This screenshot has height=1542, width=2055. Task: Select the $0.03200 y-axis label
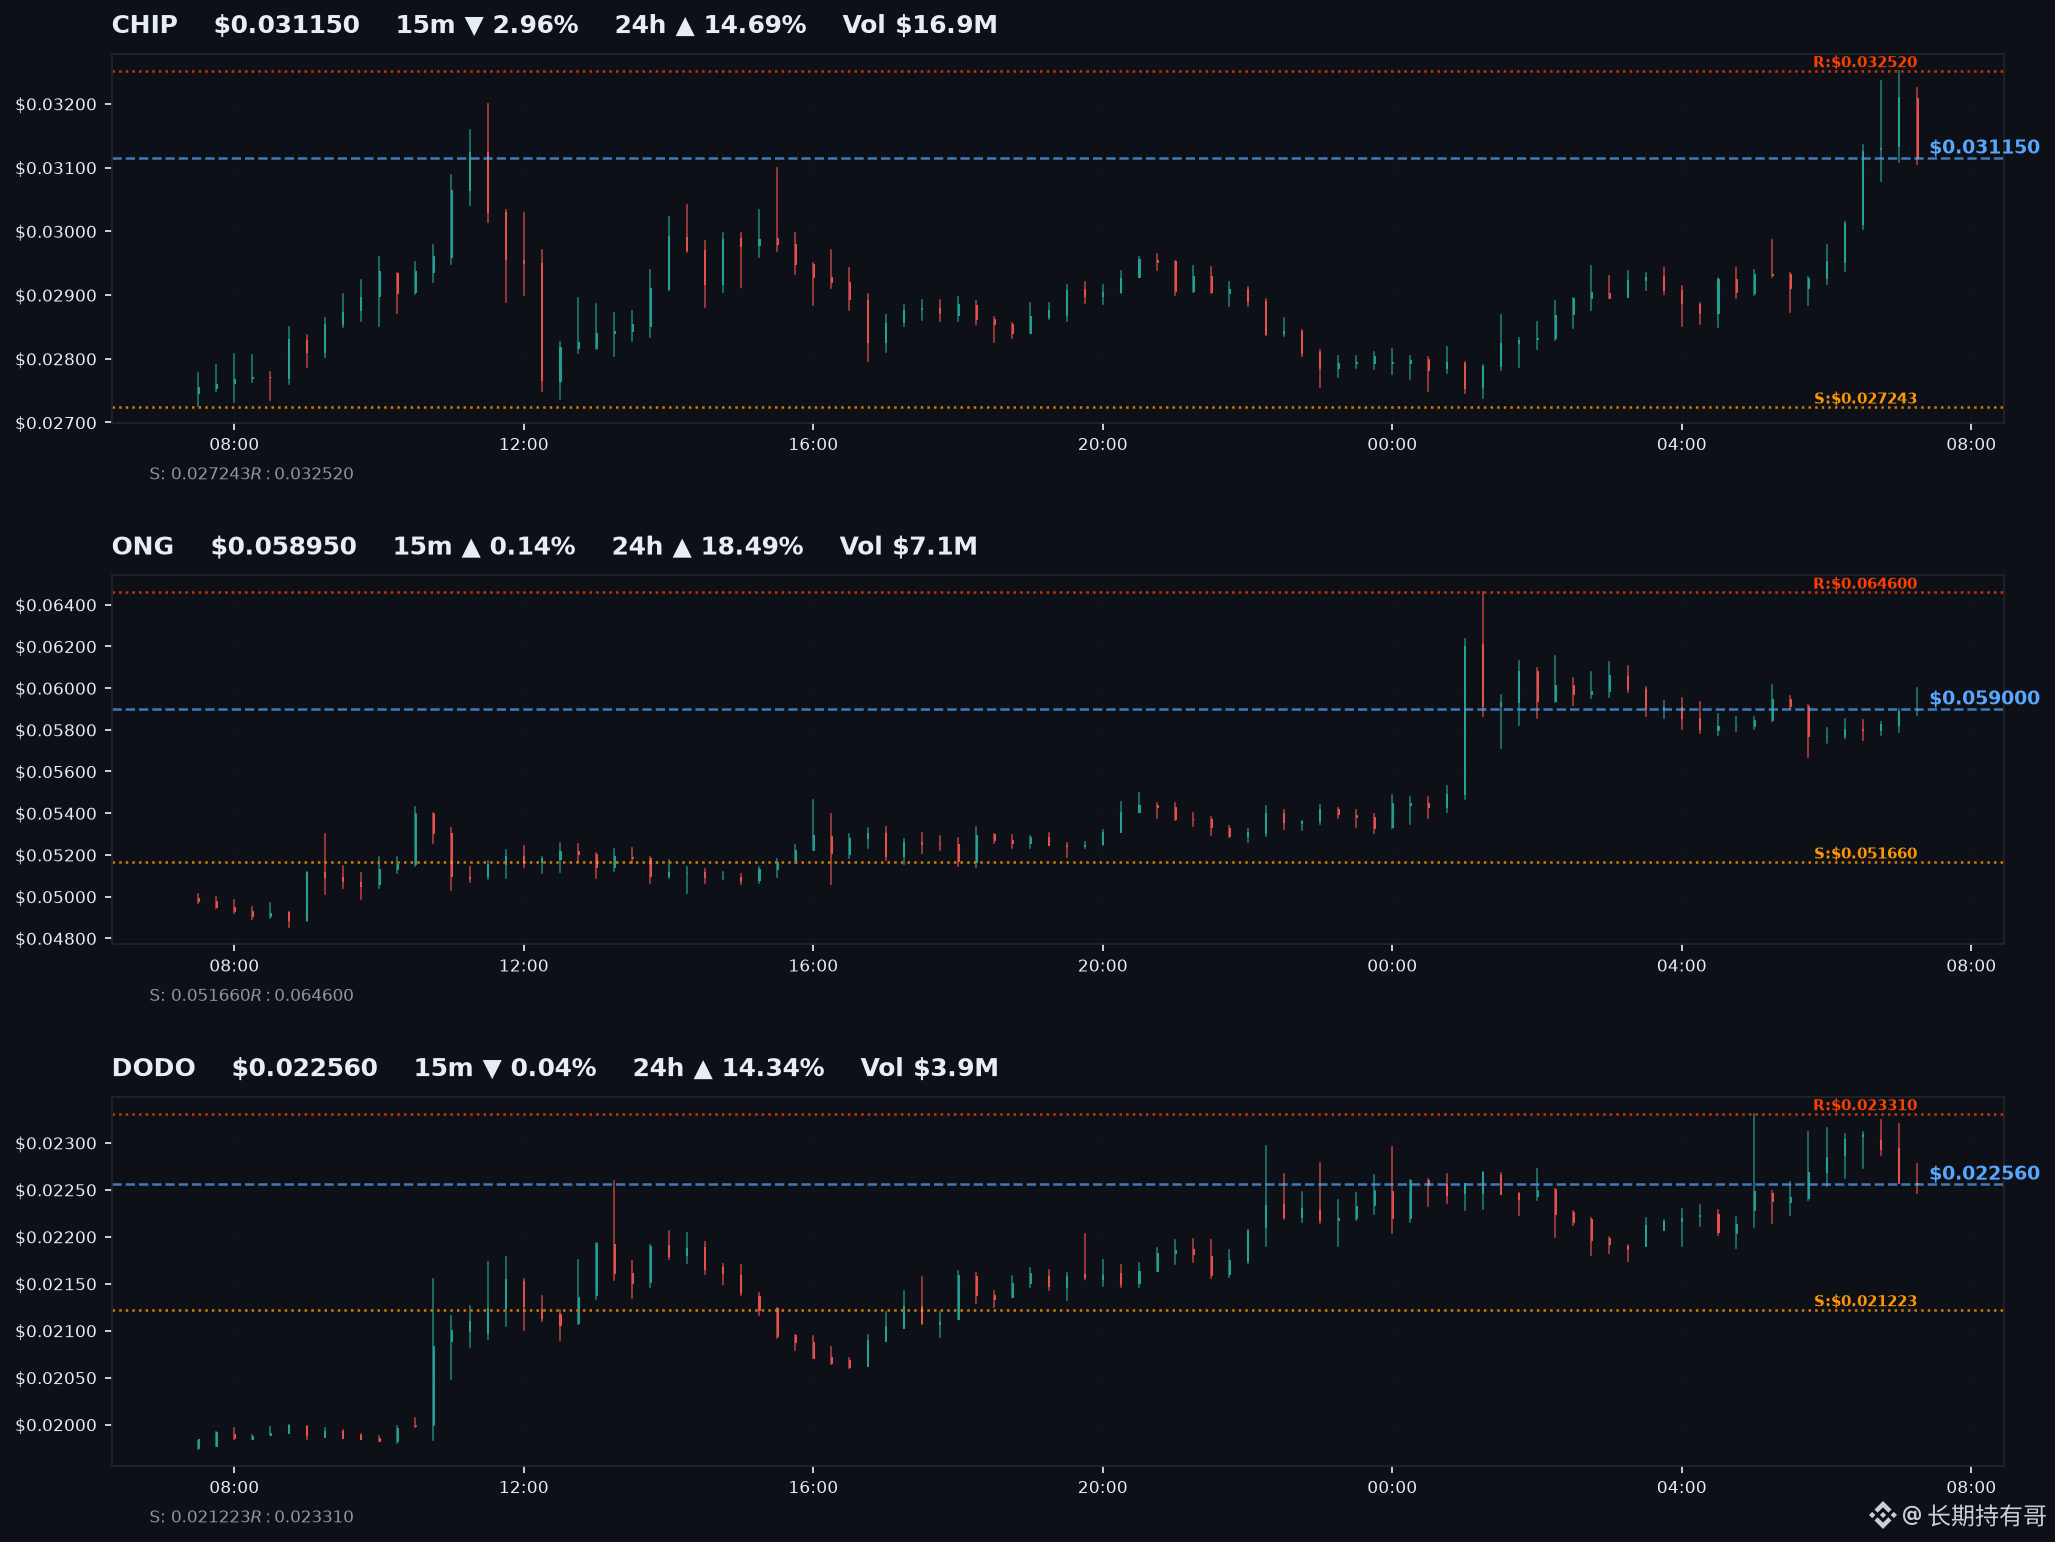56,105
